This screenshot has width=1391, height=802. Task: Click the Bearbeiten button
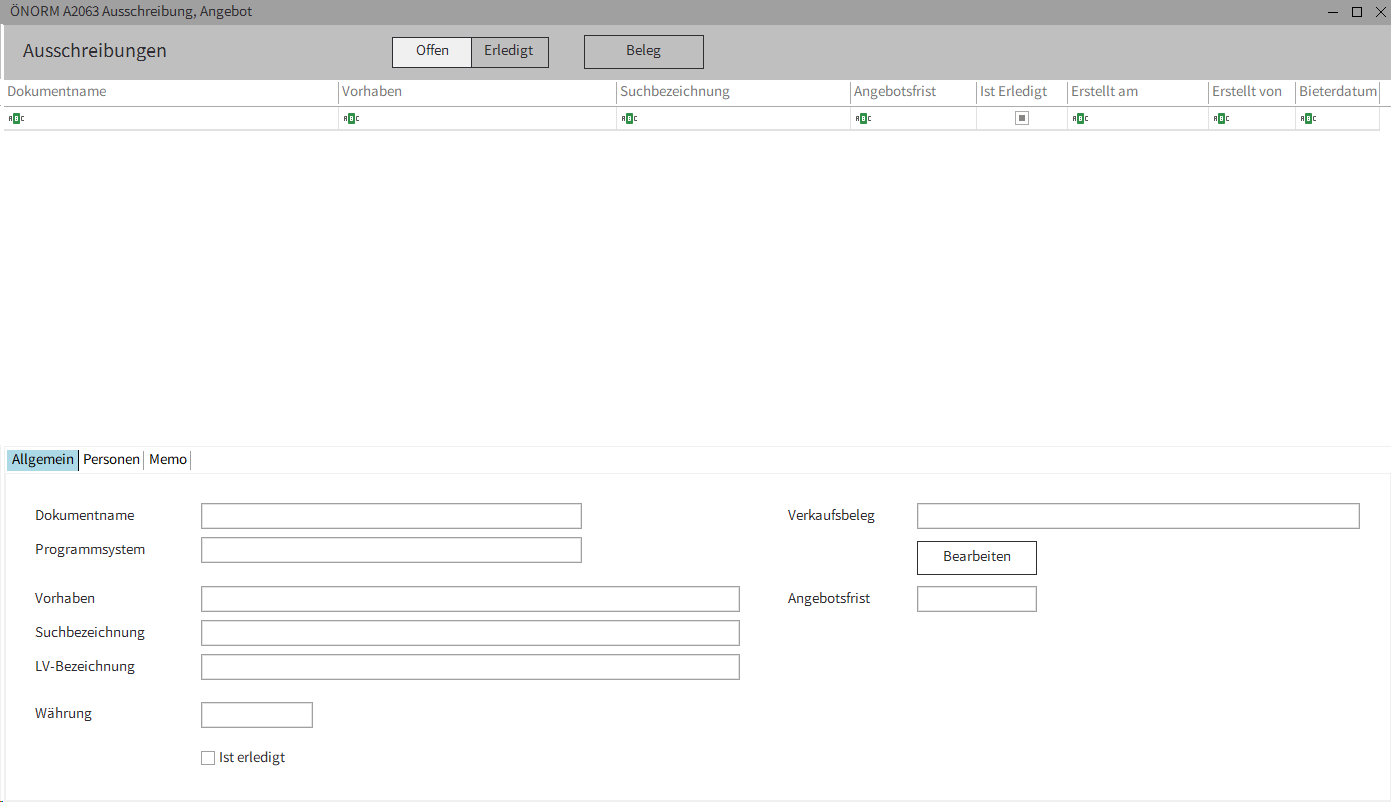976,557
